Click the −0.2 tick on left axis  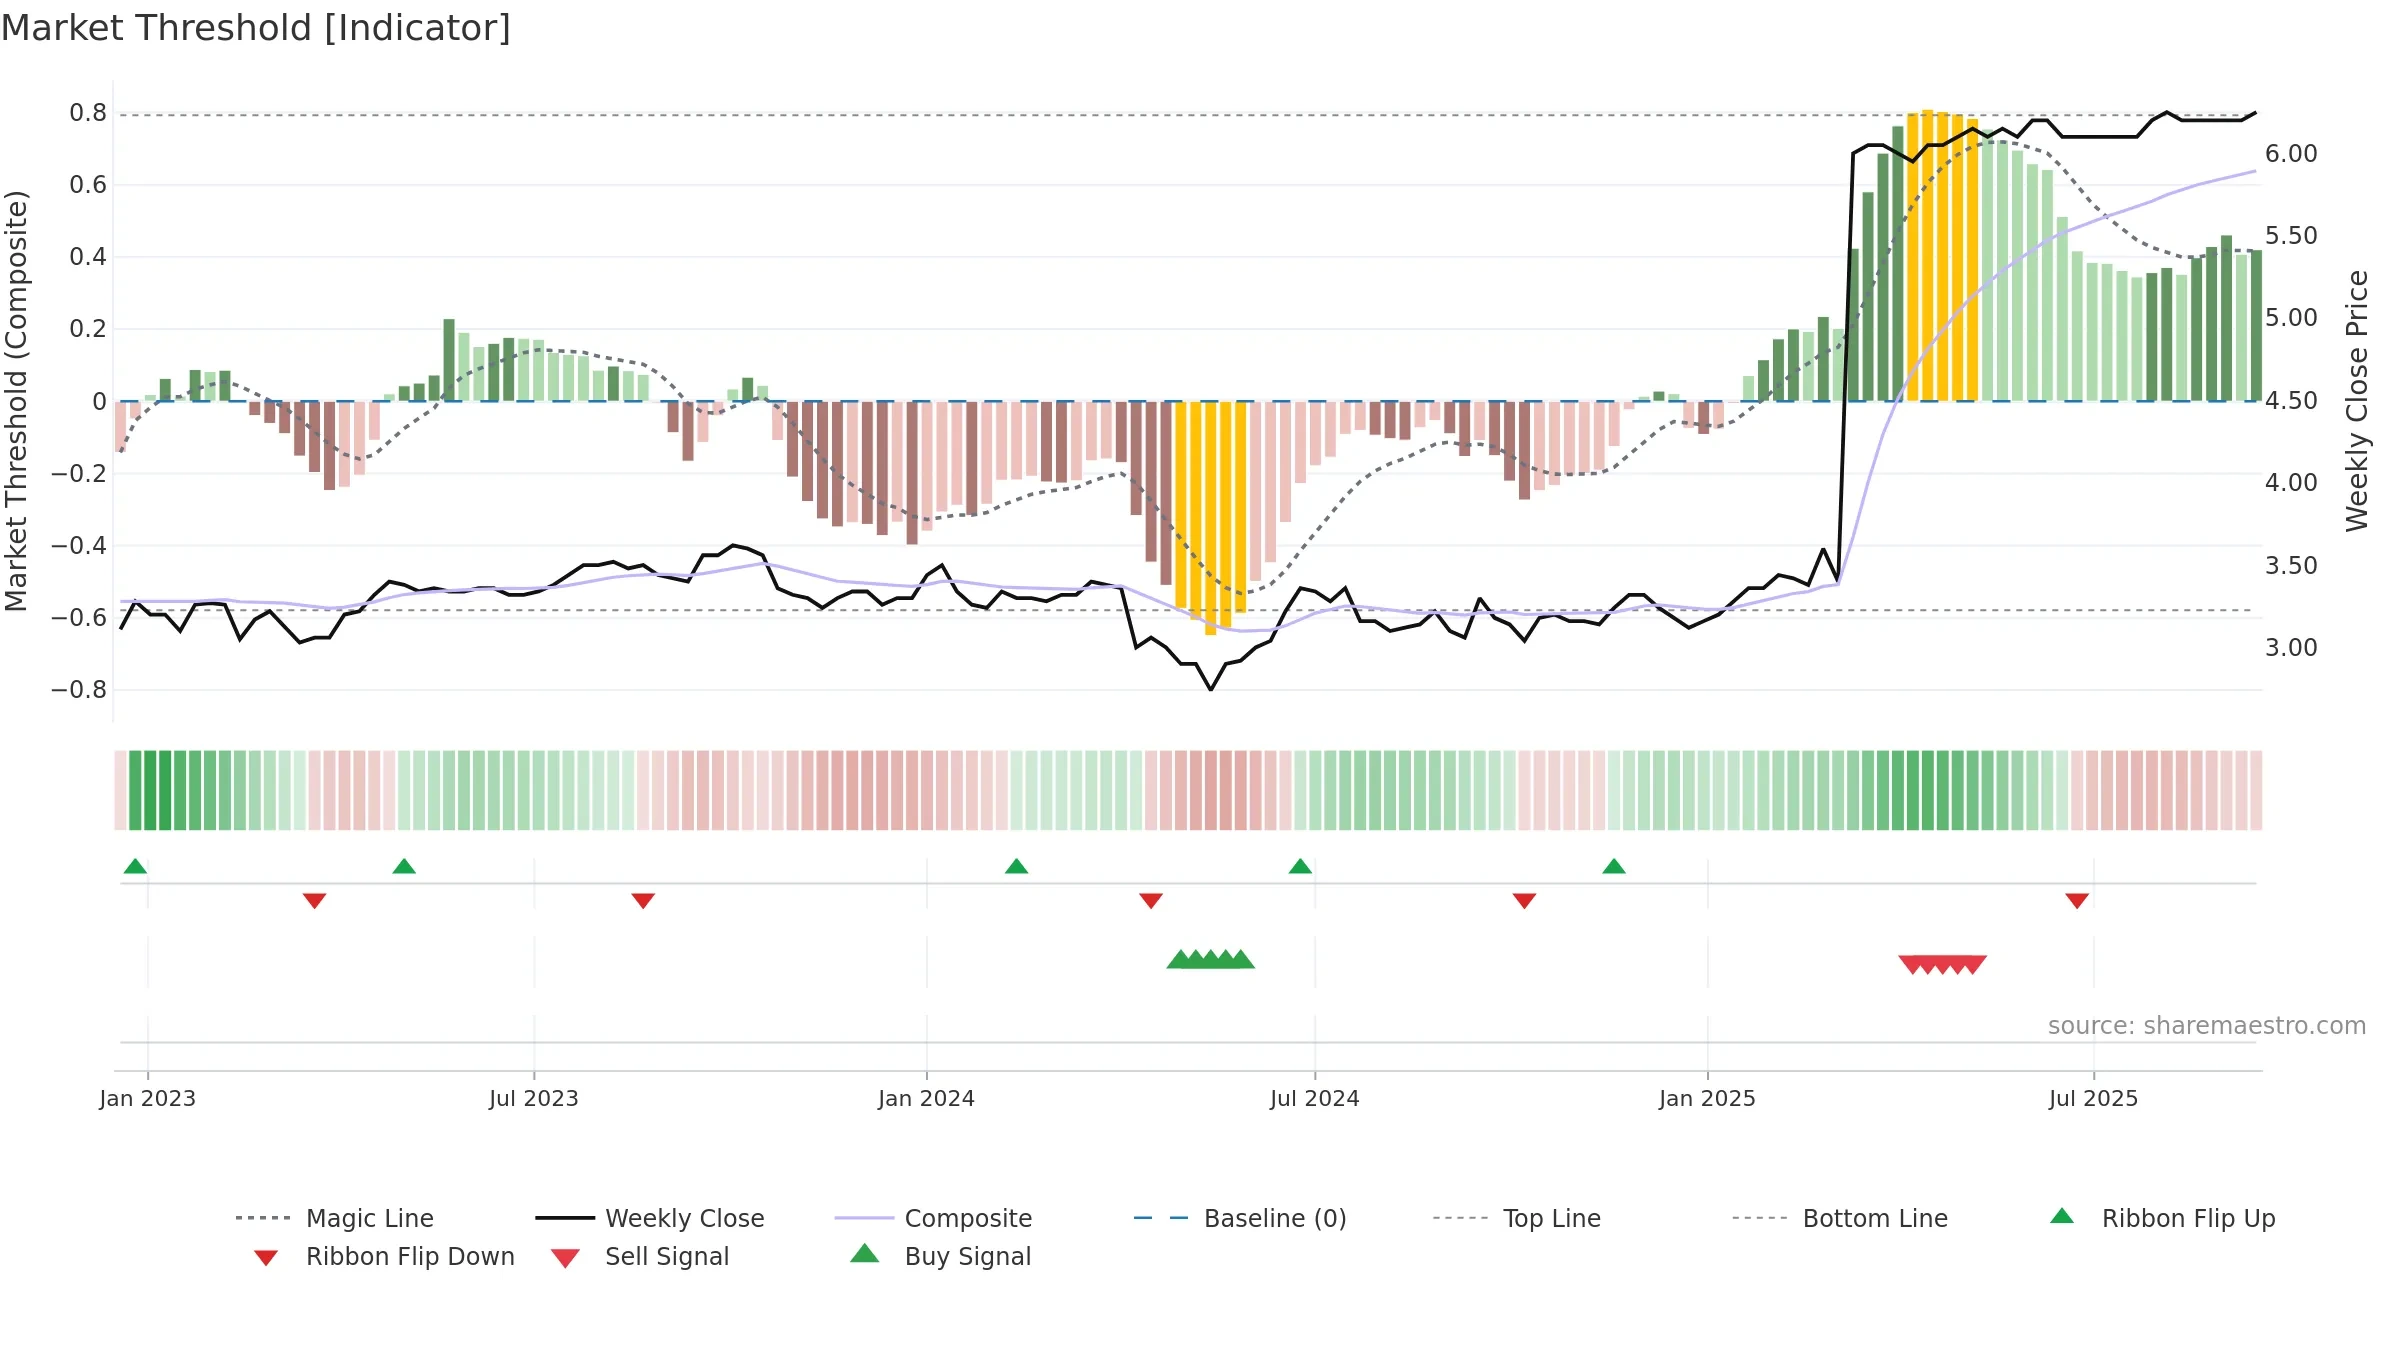pyautogui.click(x=79, y=473)
